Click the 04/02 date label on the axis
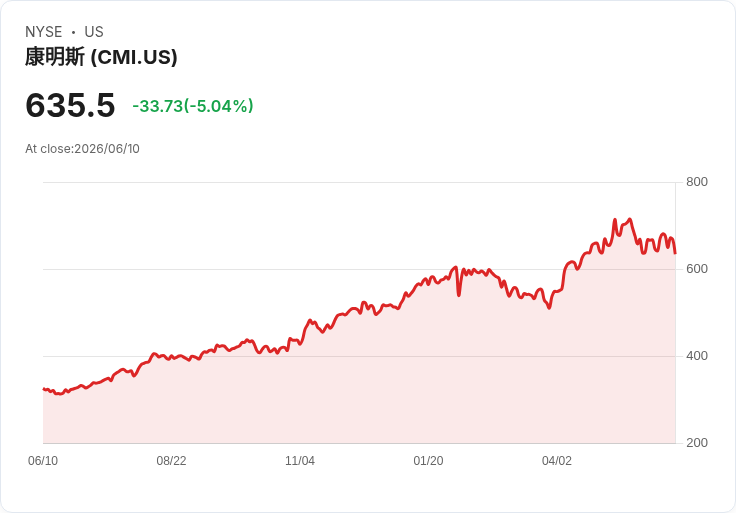The image size is (736, 513). (x=557, y=461)
